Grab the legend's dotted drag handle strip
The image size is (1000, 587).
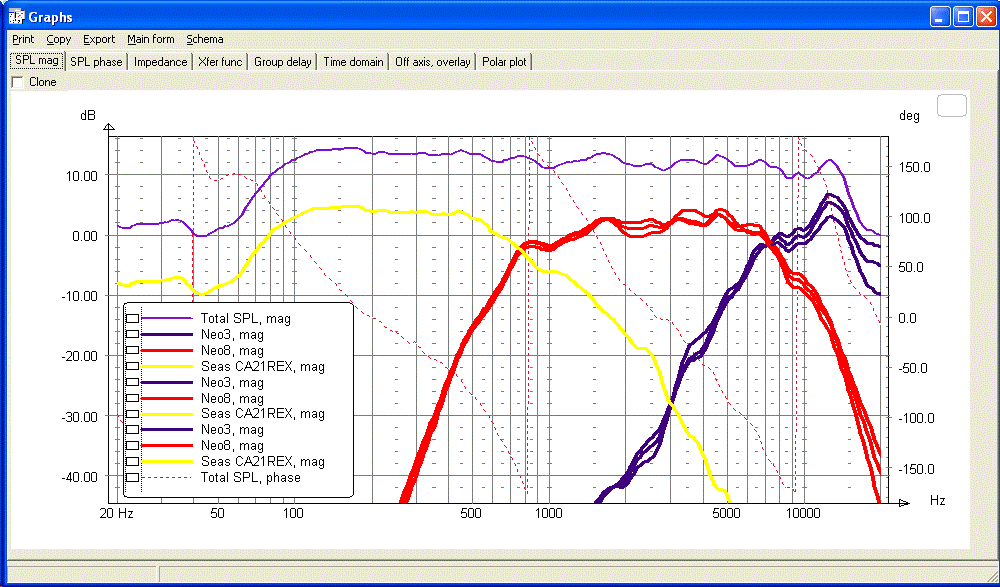(133, 399)
